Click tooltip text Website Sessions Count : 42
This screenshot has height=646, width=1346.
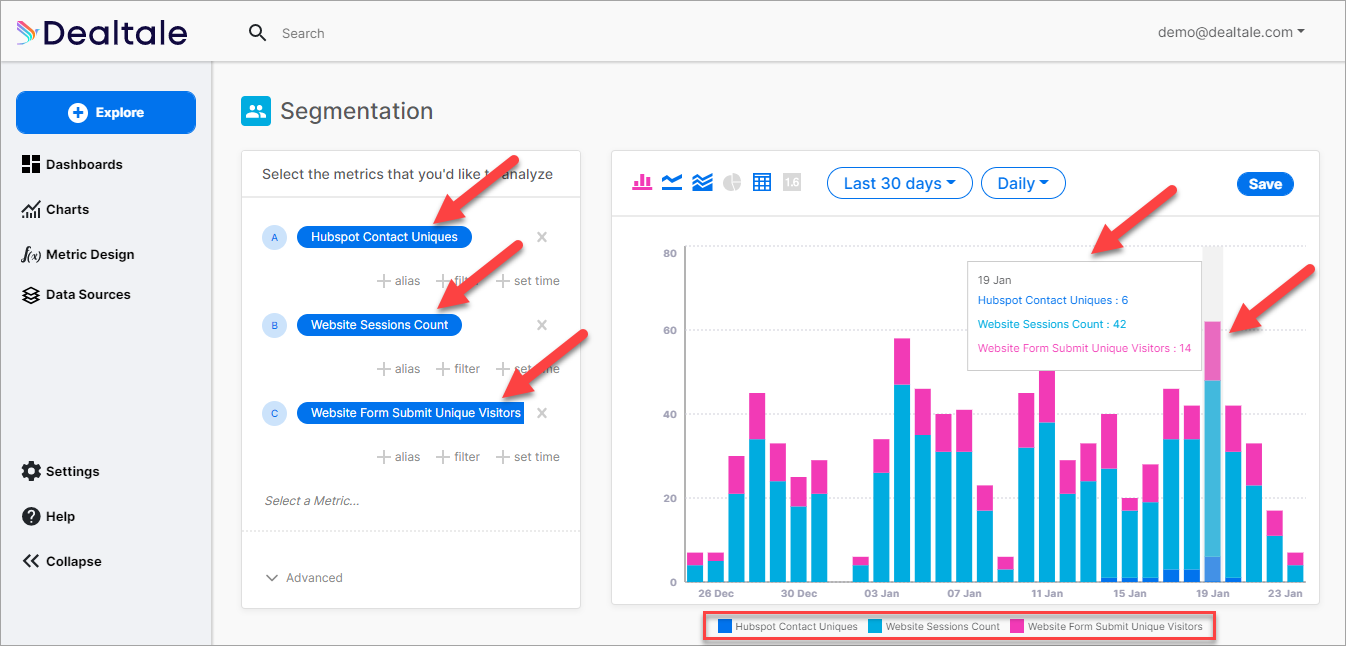tap(1052, 324)
